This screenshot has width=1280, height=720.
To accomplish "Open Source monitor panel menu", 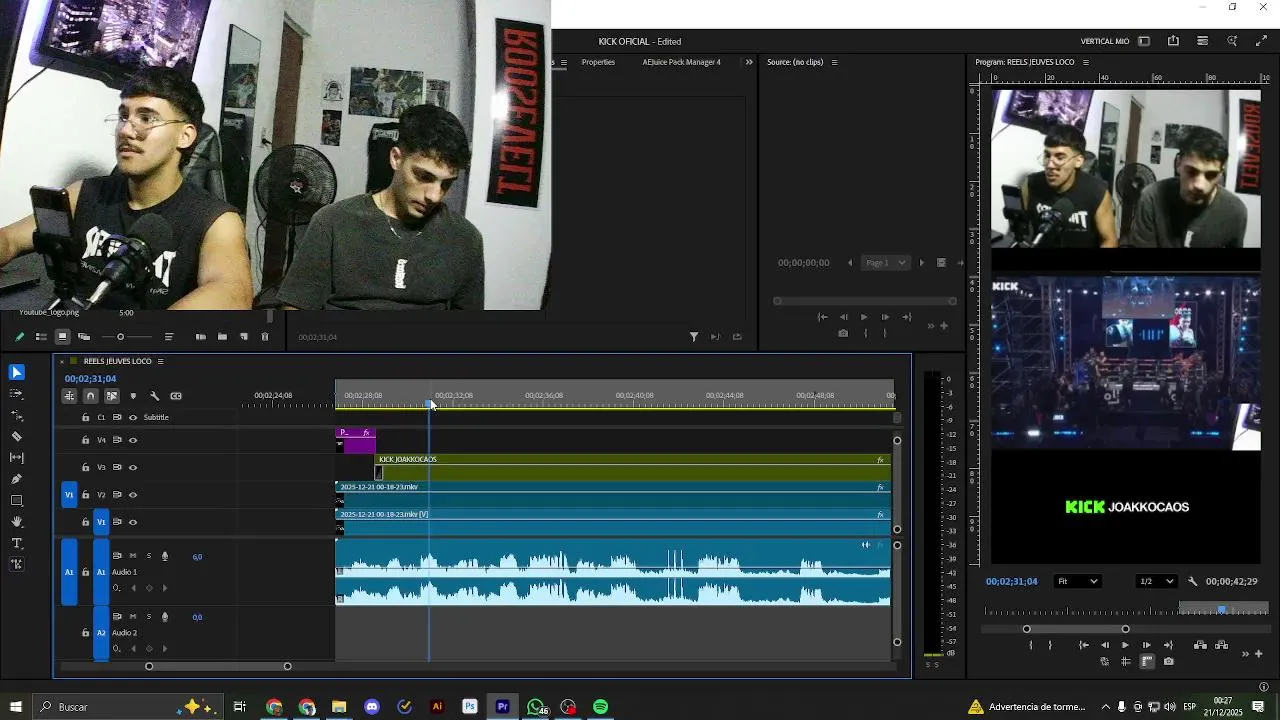I will click(x=834, y=62).
